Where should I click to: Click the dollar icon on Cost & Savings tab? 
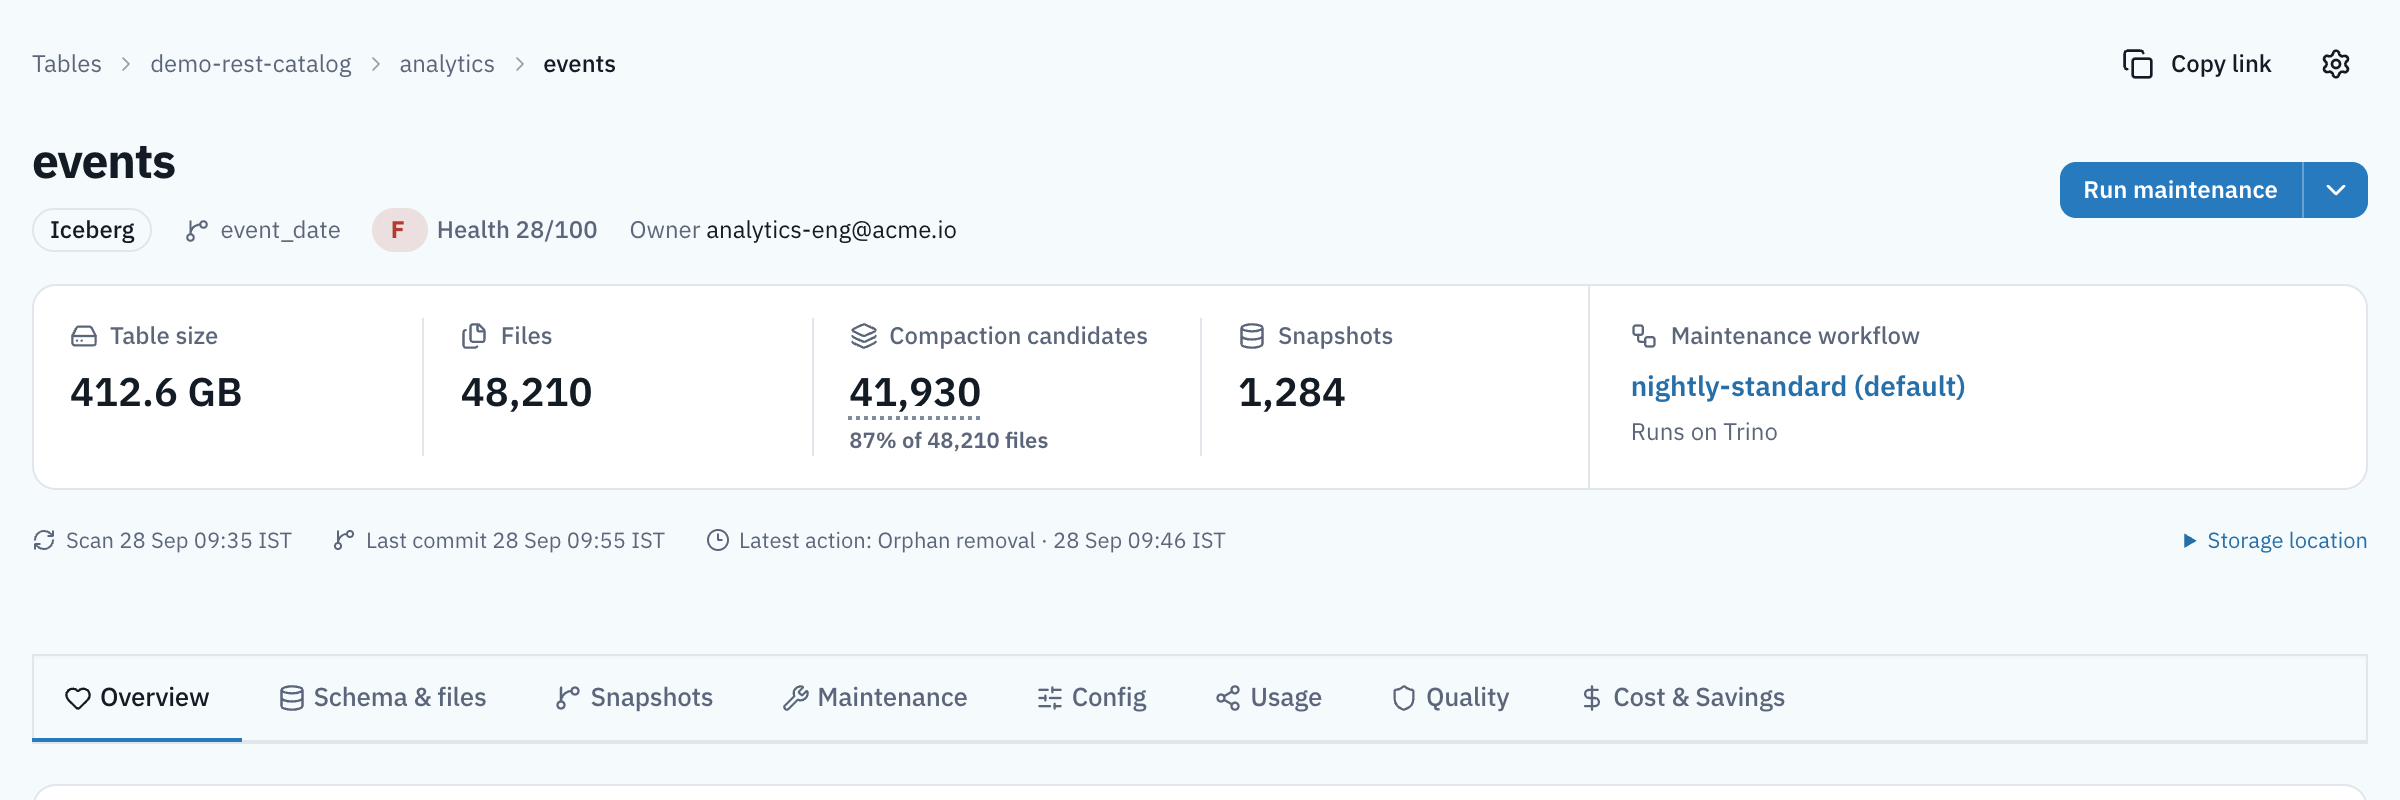[x=1592, y=698]
